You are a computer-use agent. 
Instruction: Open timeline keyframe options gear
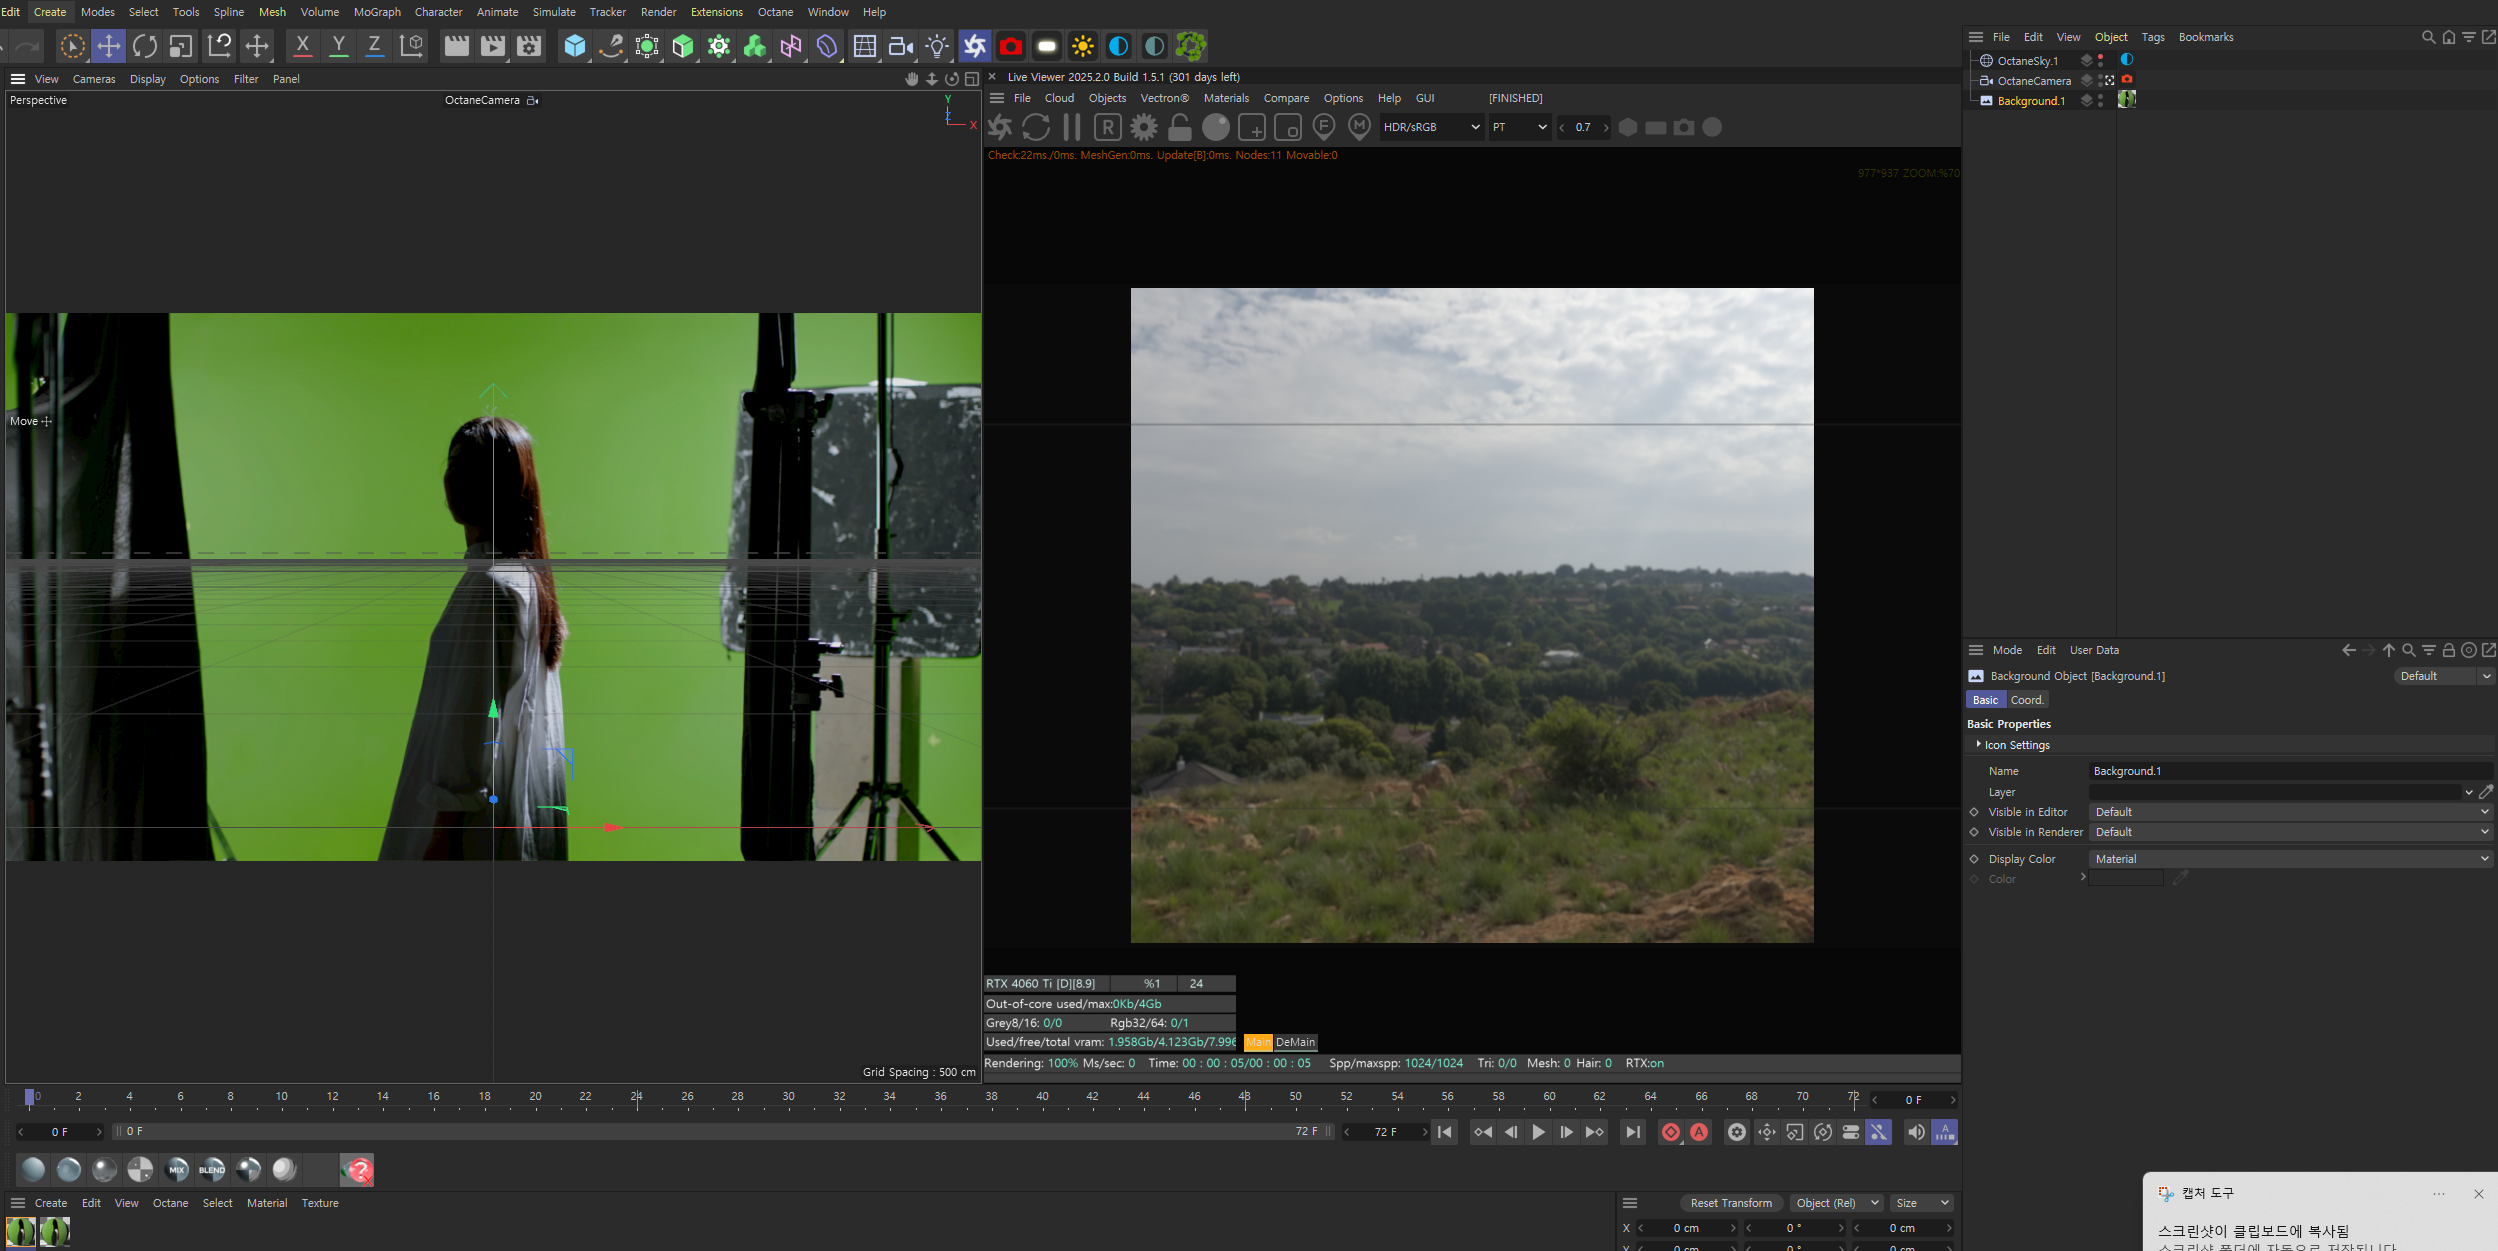[1737, 1132]
